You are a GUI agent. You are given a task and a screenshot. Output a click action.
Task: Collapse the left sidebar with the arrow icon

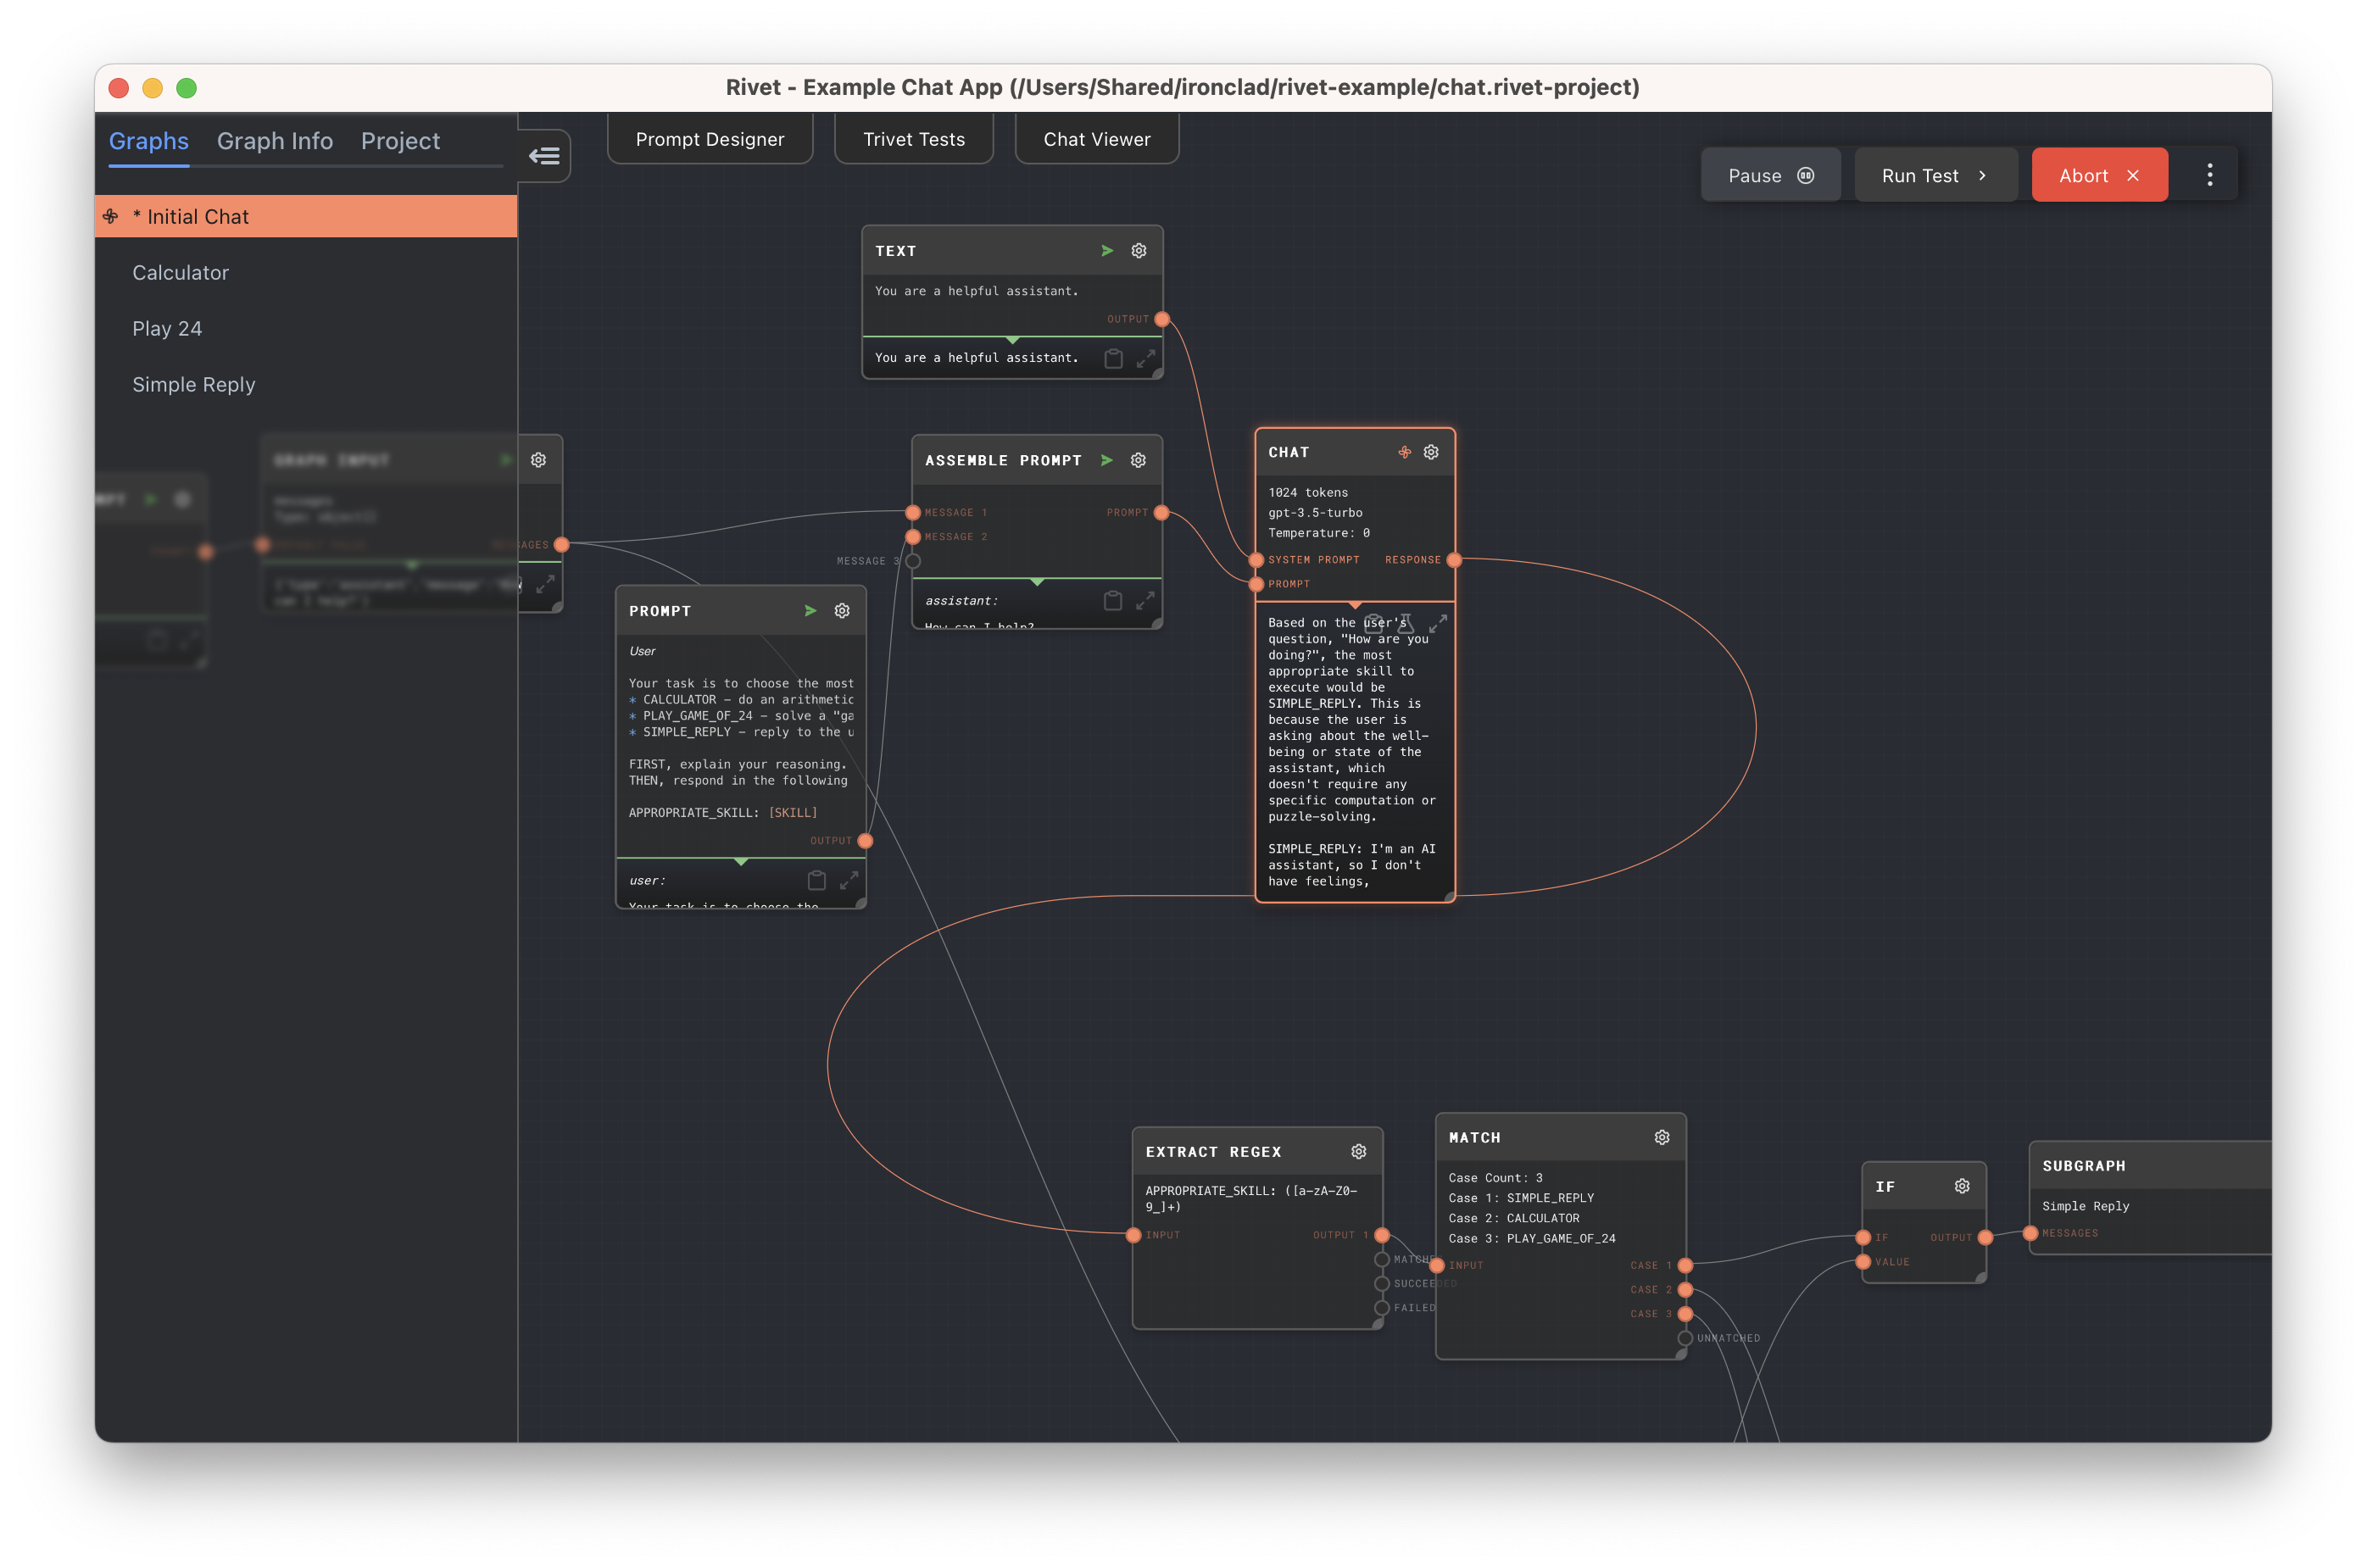point(544,156)
